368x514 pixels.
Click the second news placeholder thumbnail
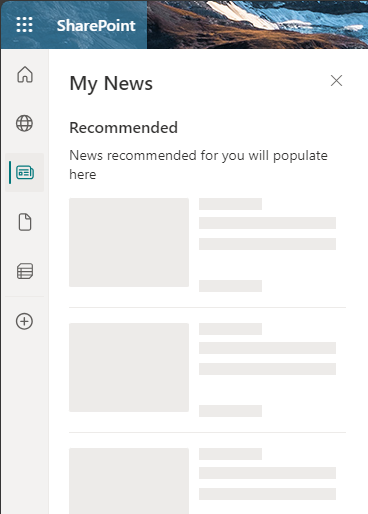[129, 367]
